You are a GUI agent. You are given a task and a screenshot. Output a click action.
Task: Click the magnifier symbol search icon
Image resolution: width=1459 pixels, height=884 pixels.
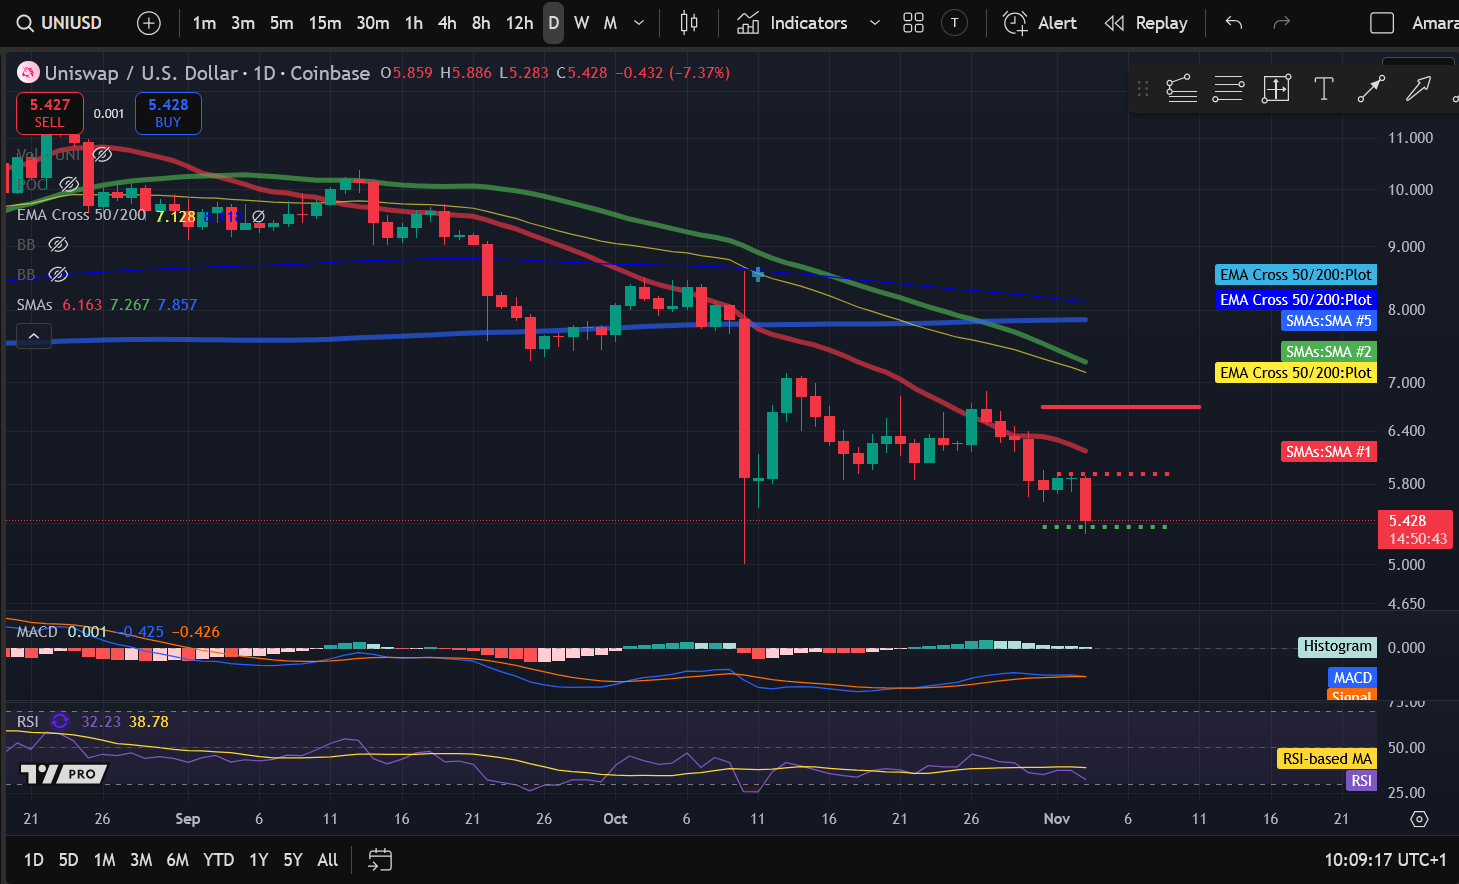(22, 22)
